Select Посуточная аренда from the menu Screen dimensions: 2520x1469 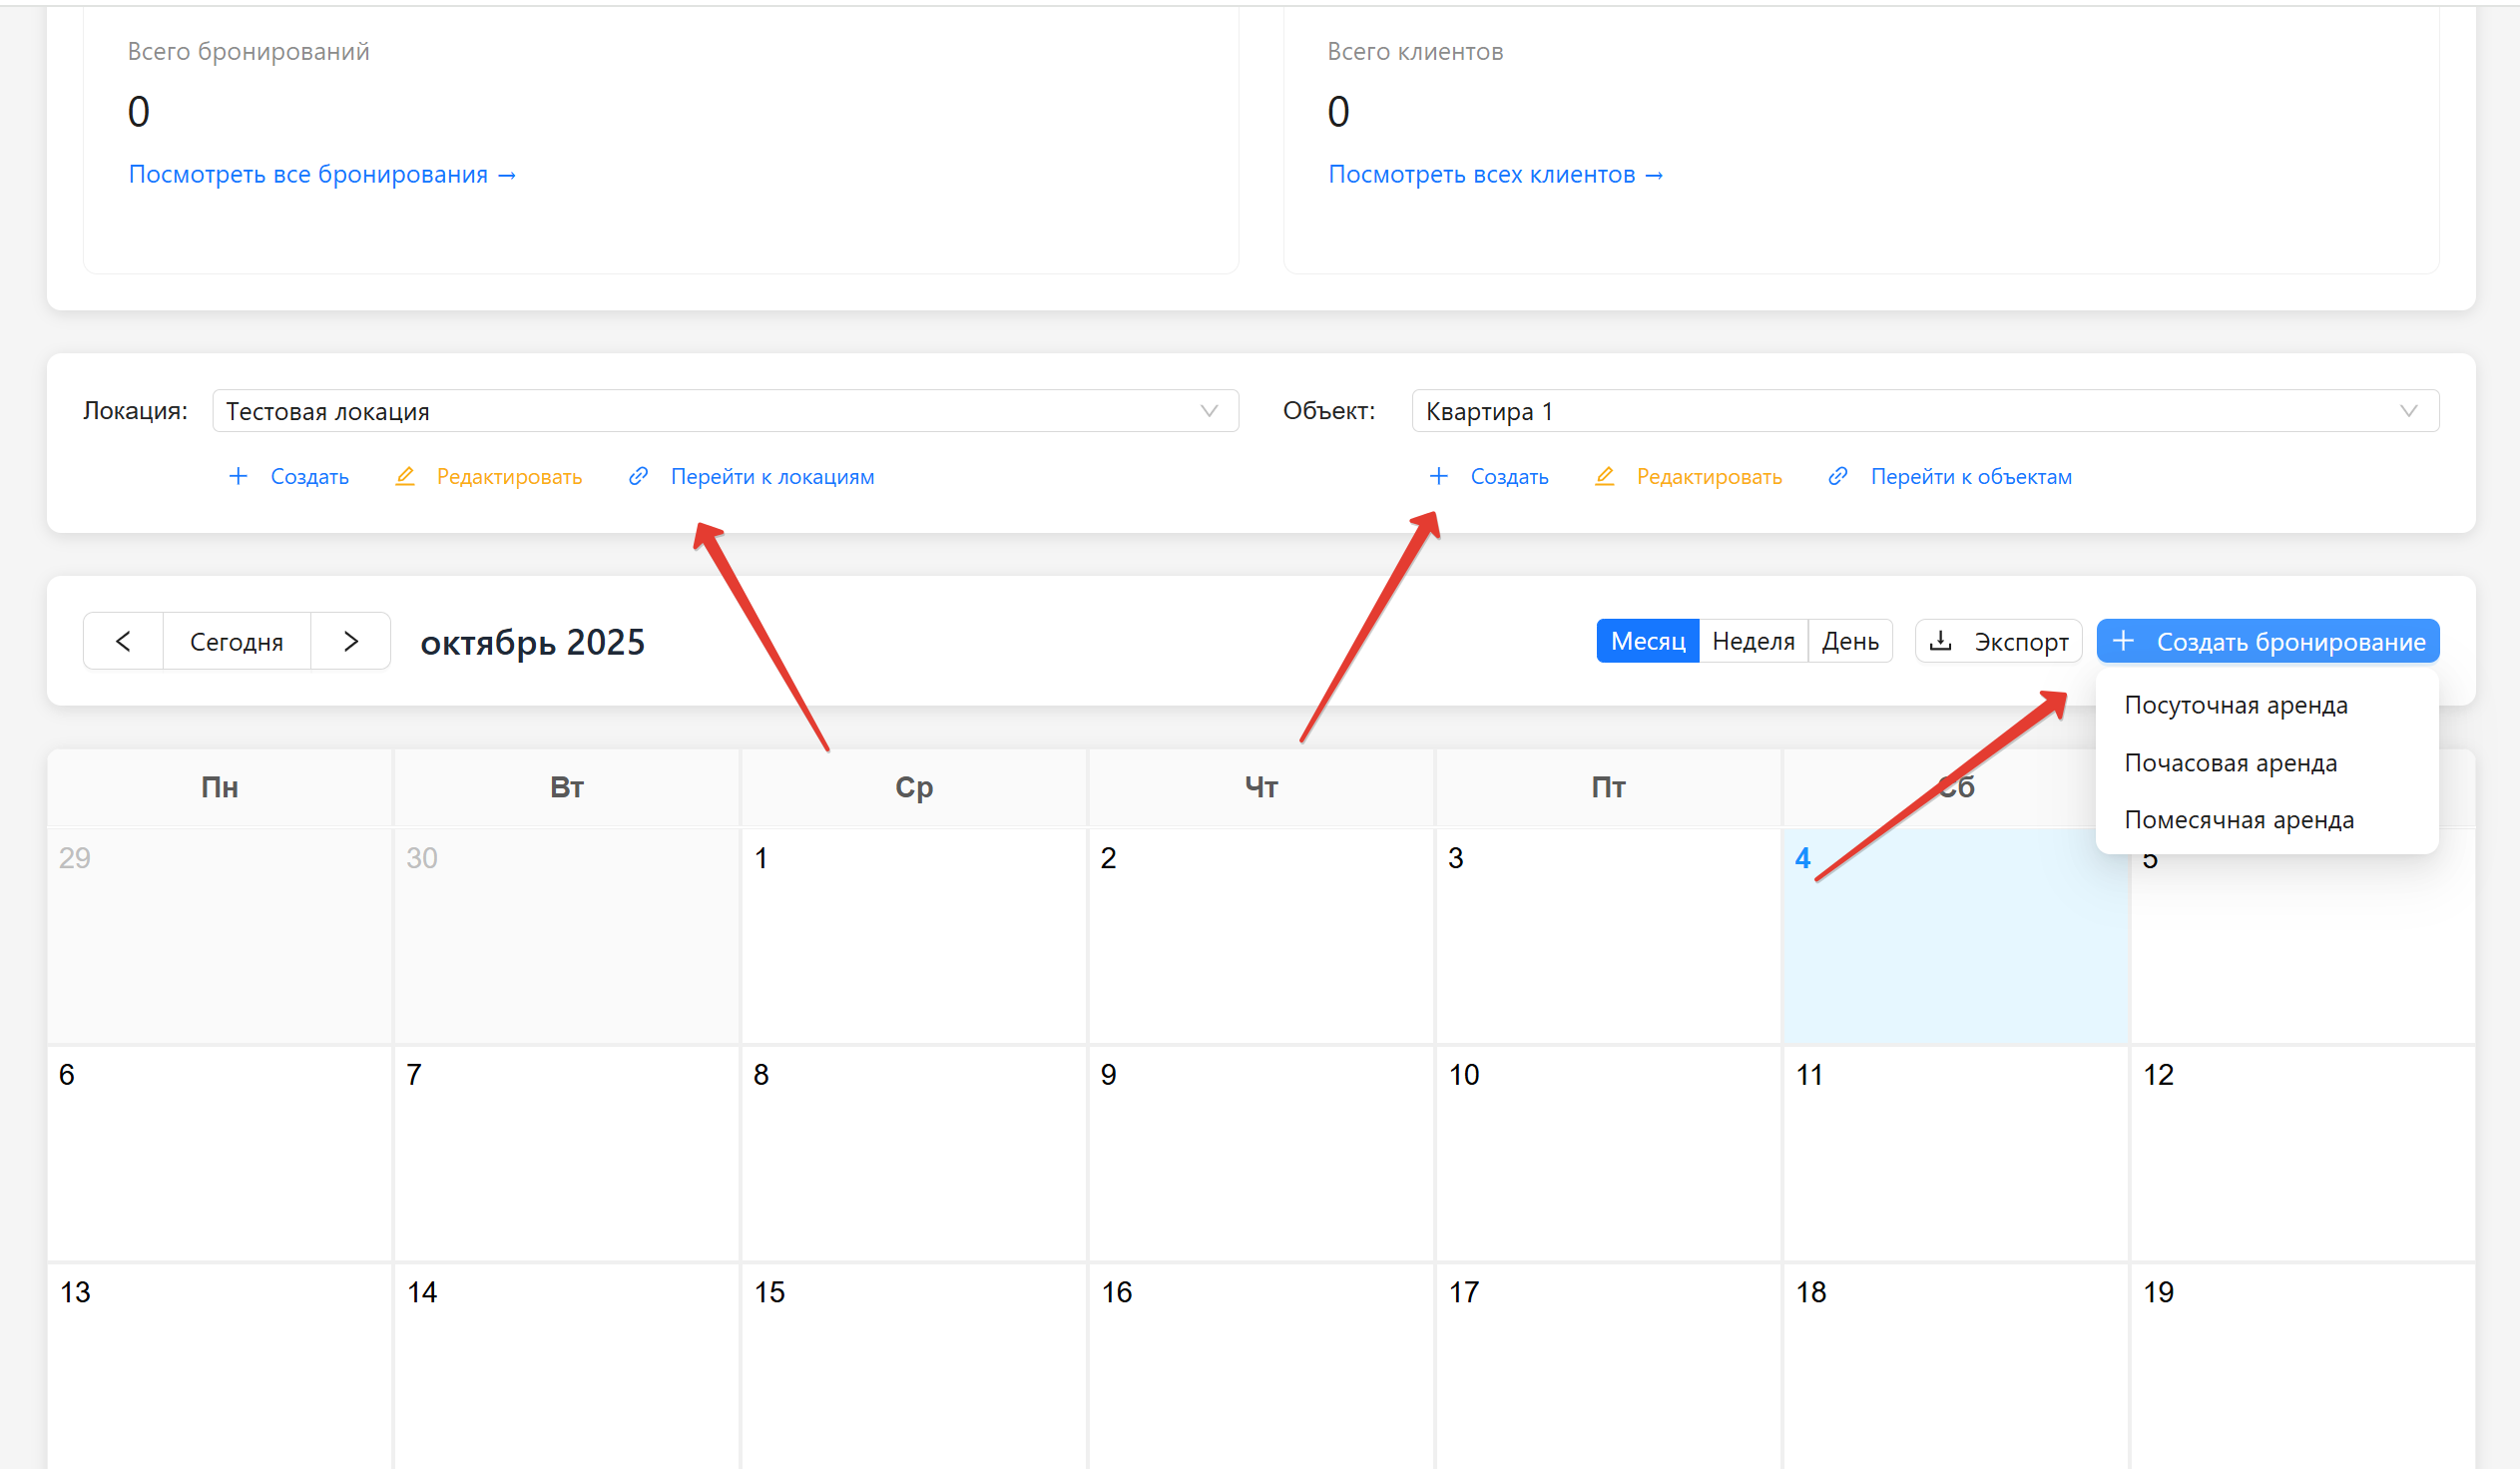pos(2235,705)
